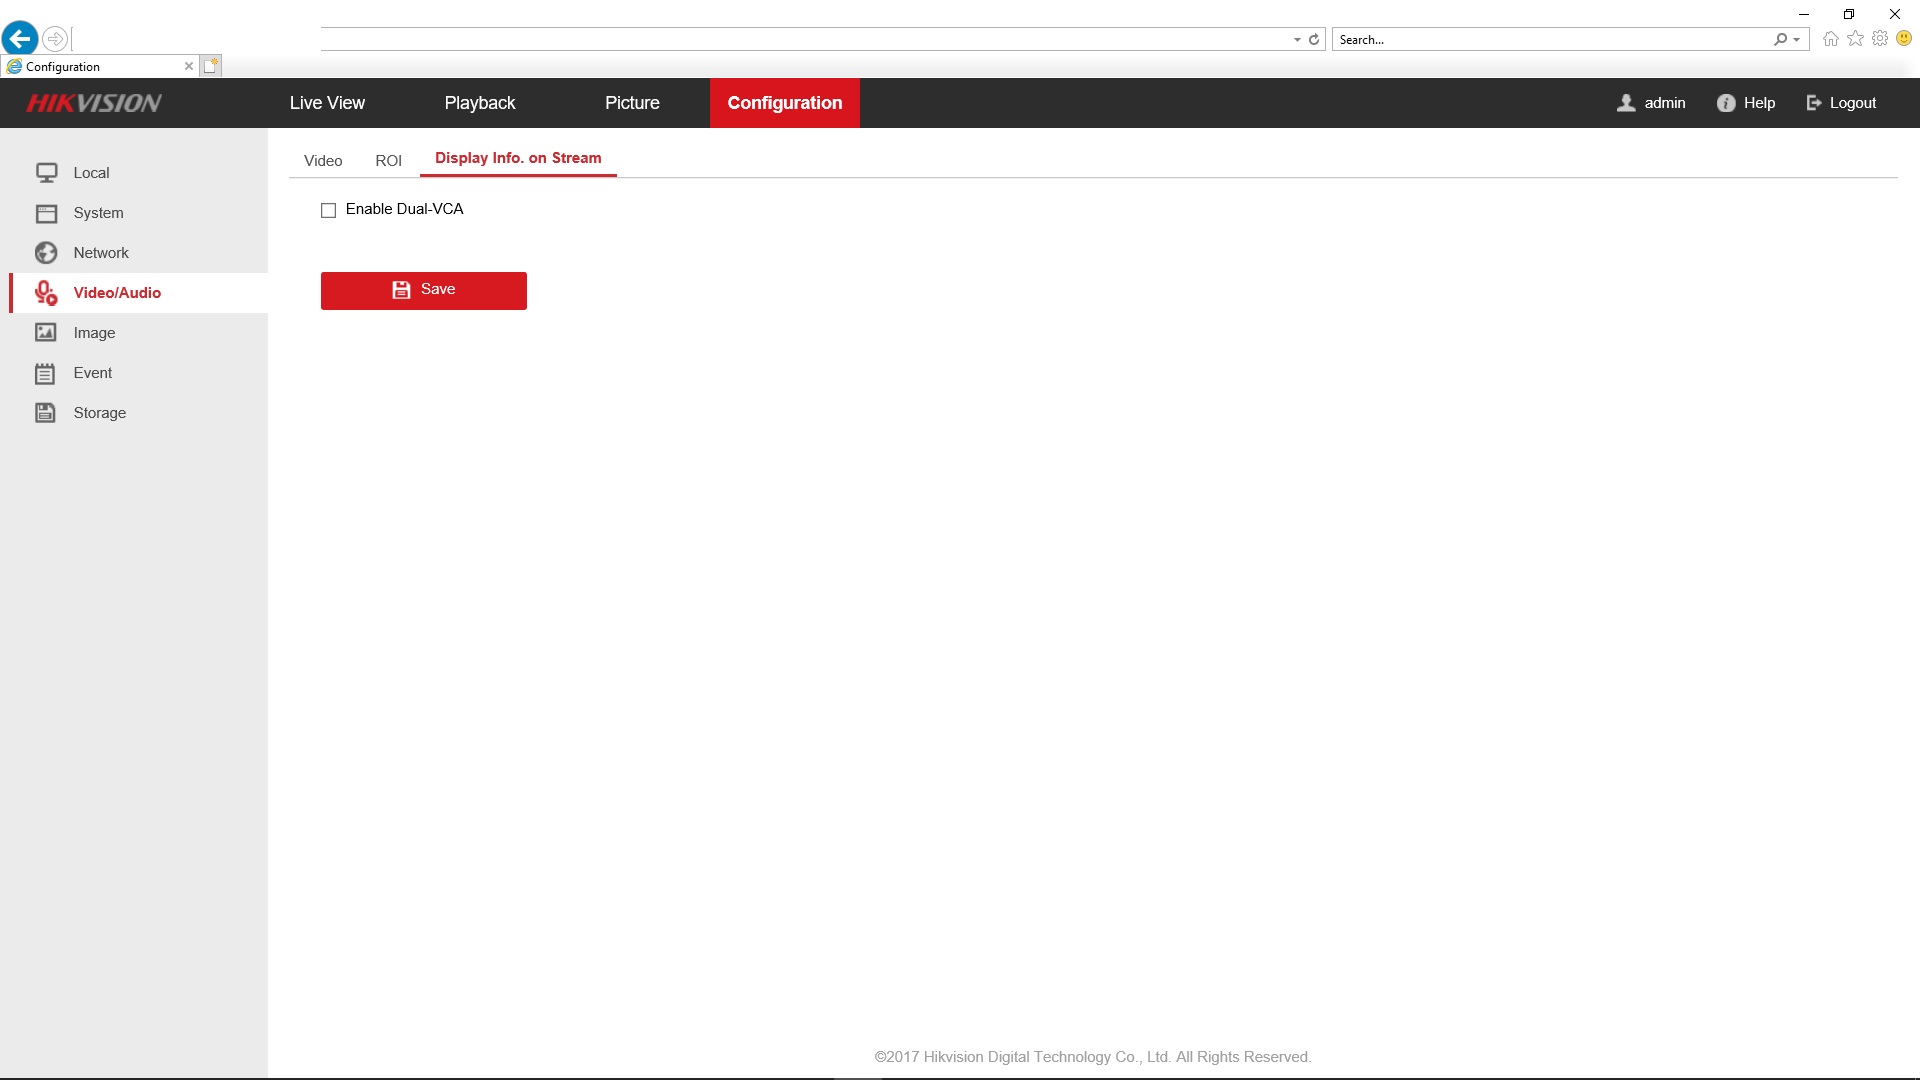Expand the address bar history dropdown arrow
1920x1080 pixels.
point(1297,40)
